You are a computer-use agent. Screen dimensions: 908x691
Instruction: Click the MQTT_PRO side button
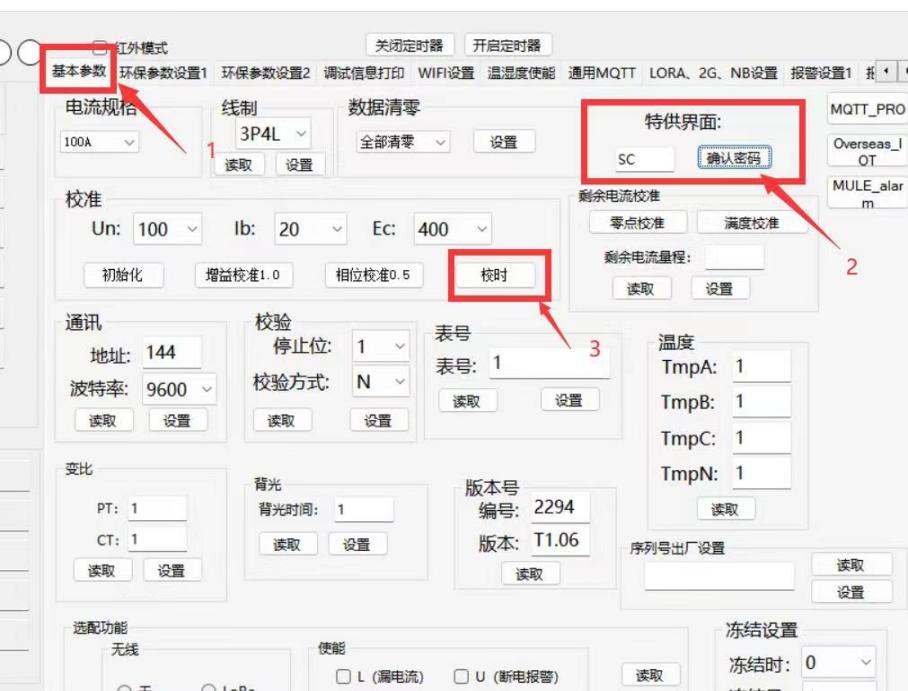867,109
